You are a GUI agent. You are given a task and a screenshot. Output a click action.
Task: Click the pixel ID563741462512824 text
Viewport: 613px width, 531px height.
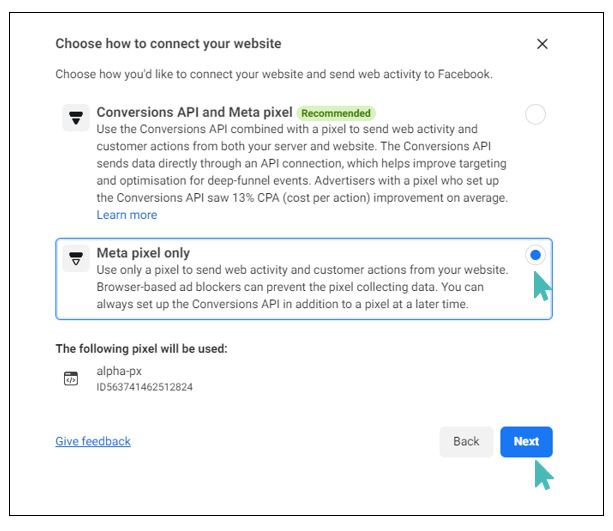[x=145, y=387]
